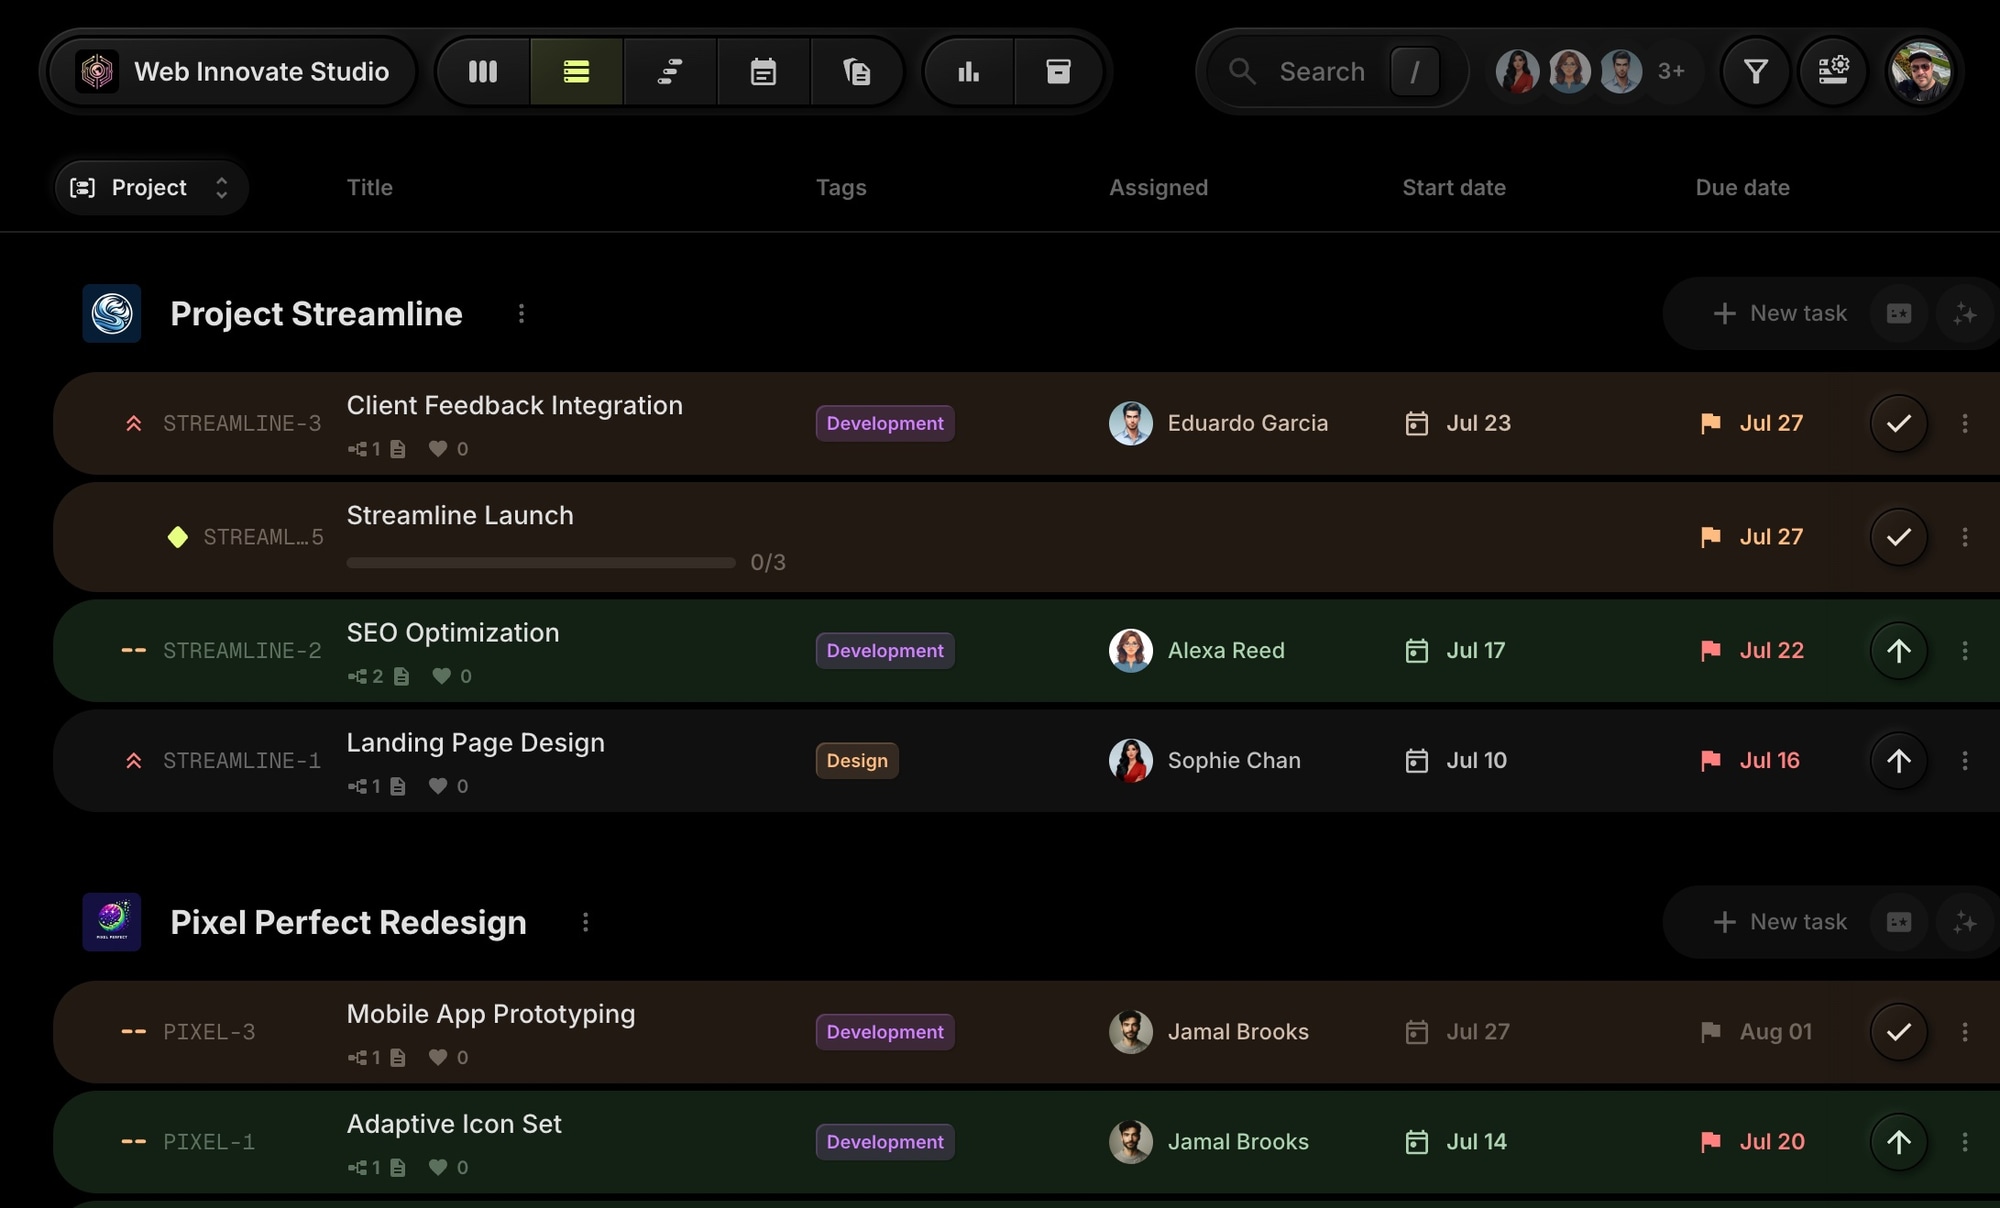Move SEO Optimization status up arrow
The image size is (2000, 1208).
tap(1898, 650)
